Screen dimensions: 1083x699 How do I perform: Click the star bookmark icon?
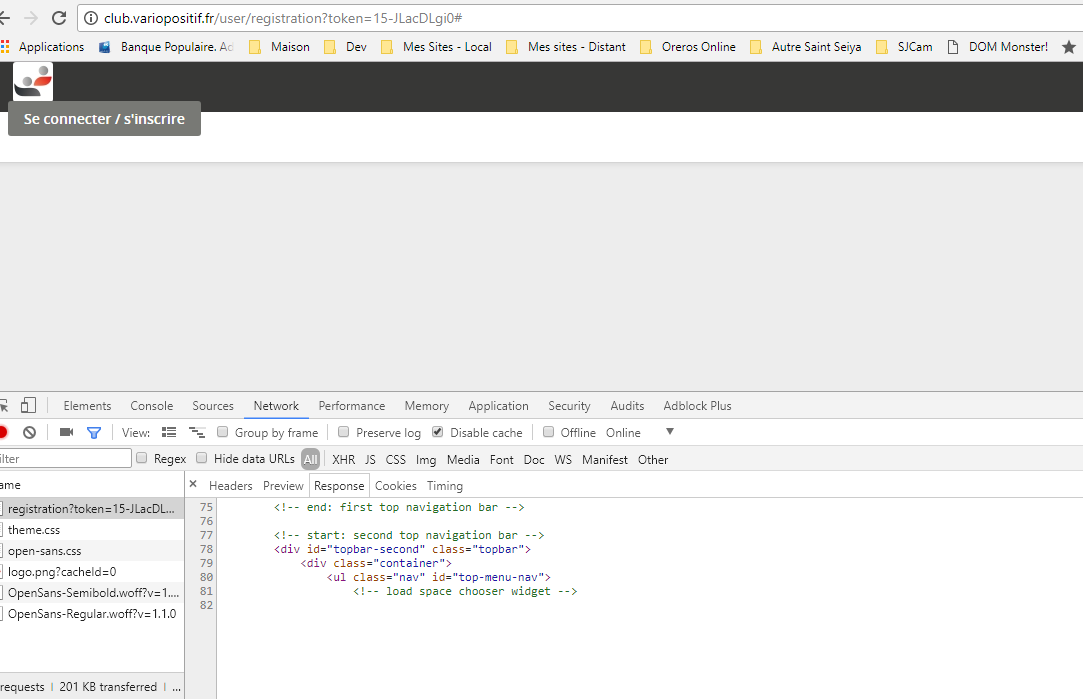1068,47
